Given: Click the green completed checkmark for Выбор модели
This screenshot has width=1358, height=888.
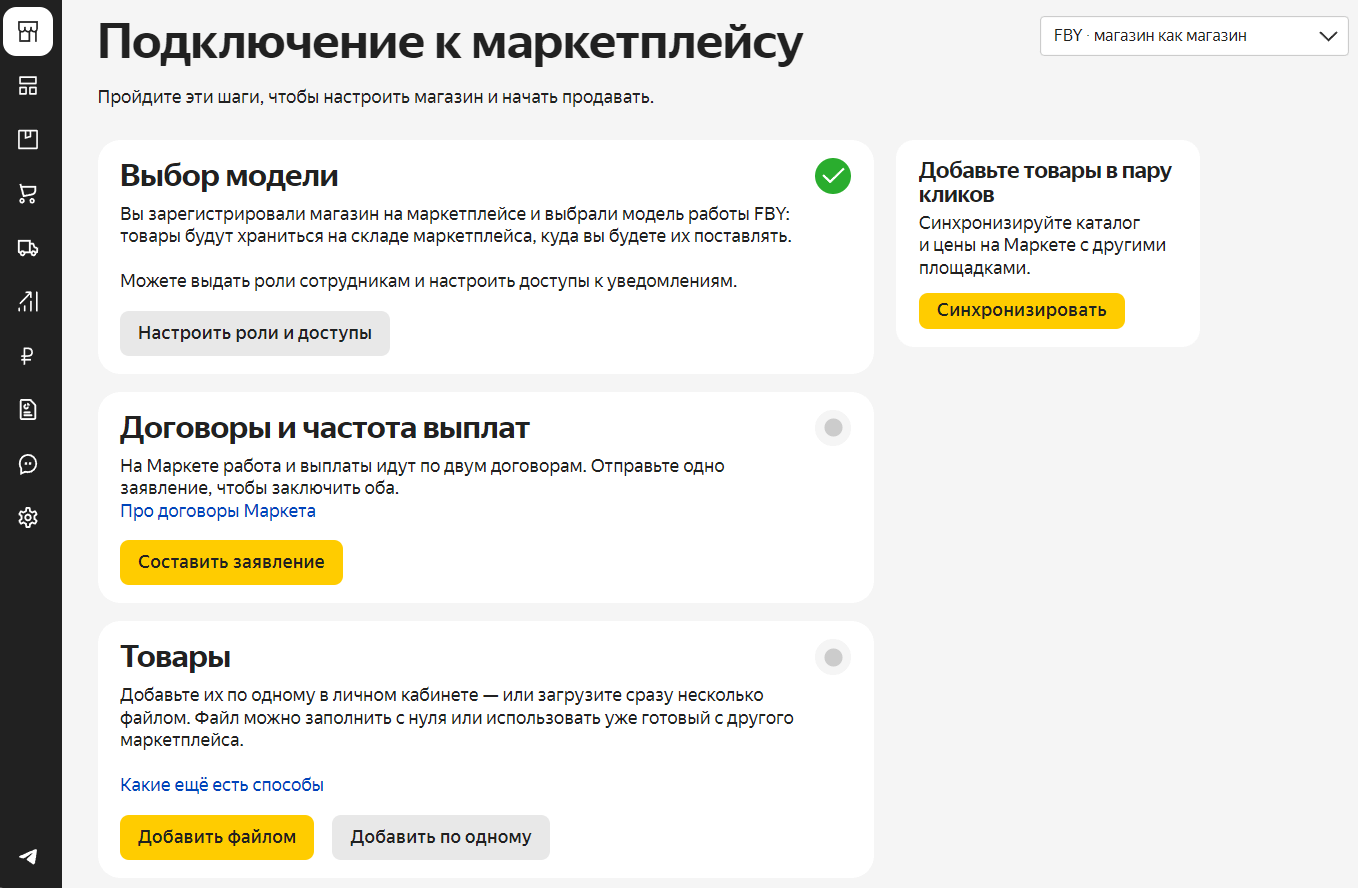Looking at the screenshot, I should click(833, 176).
